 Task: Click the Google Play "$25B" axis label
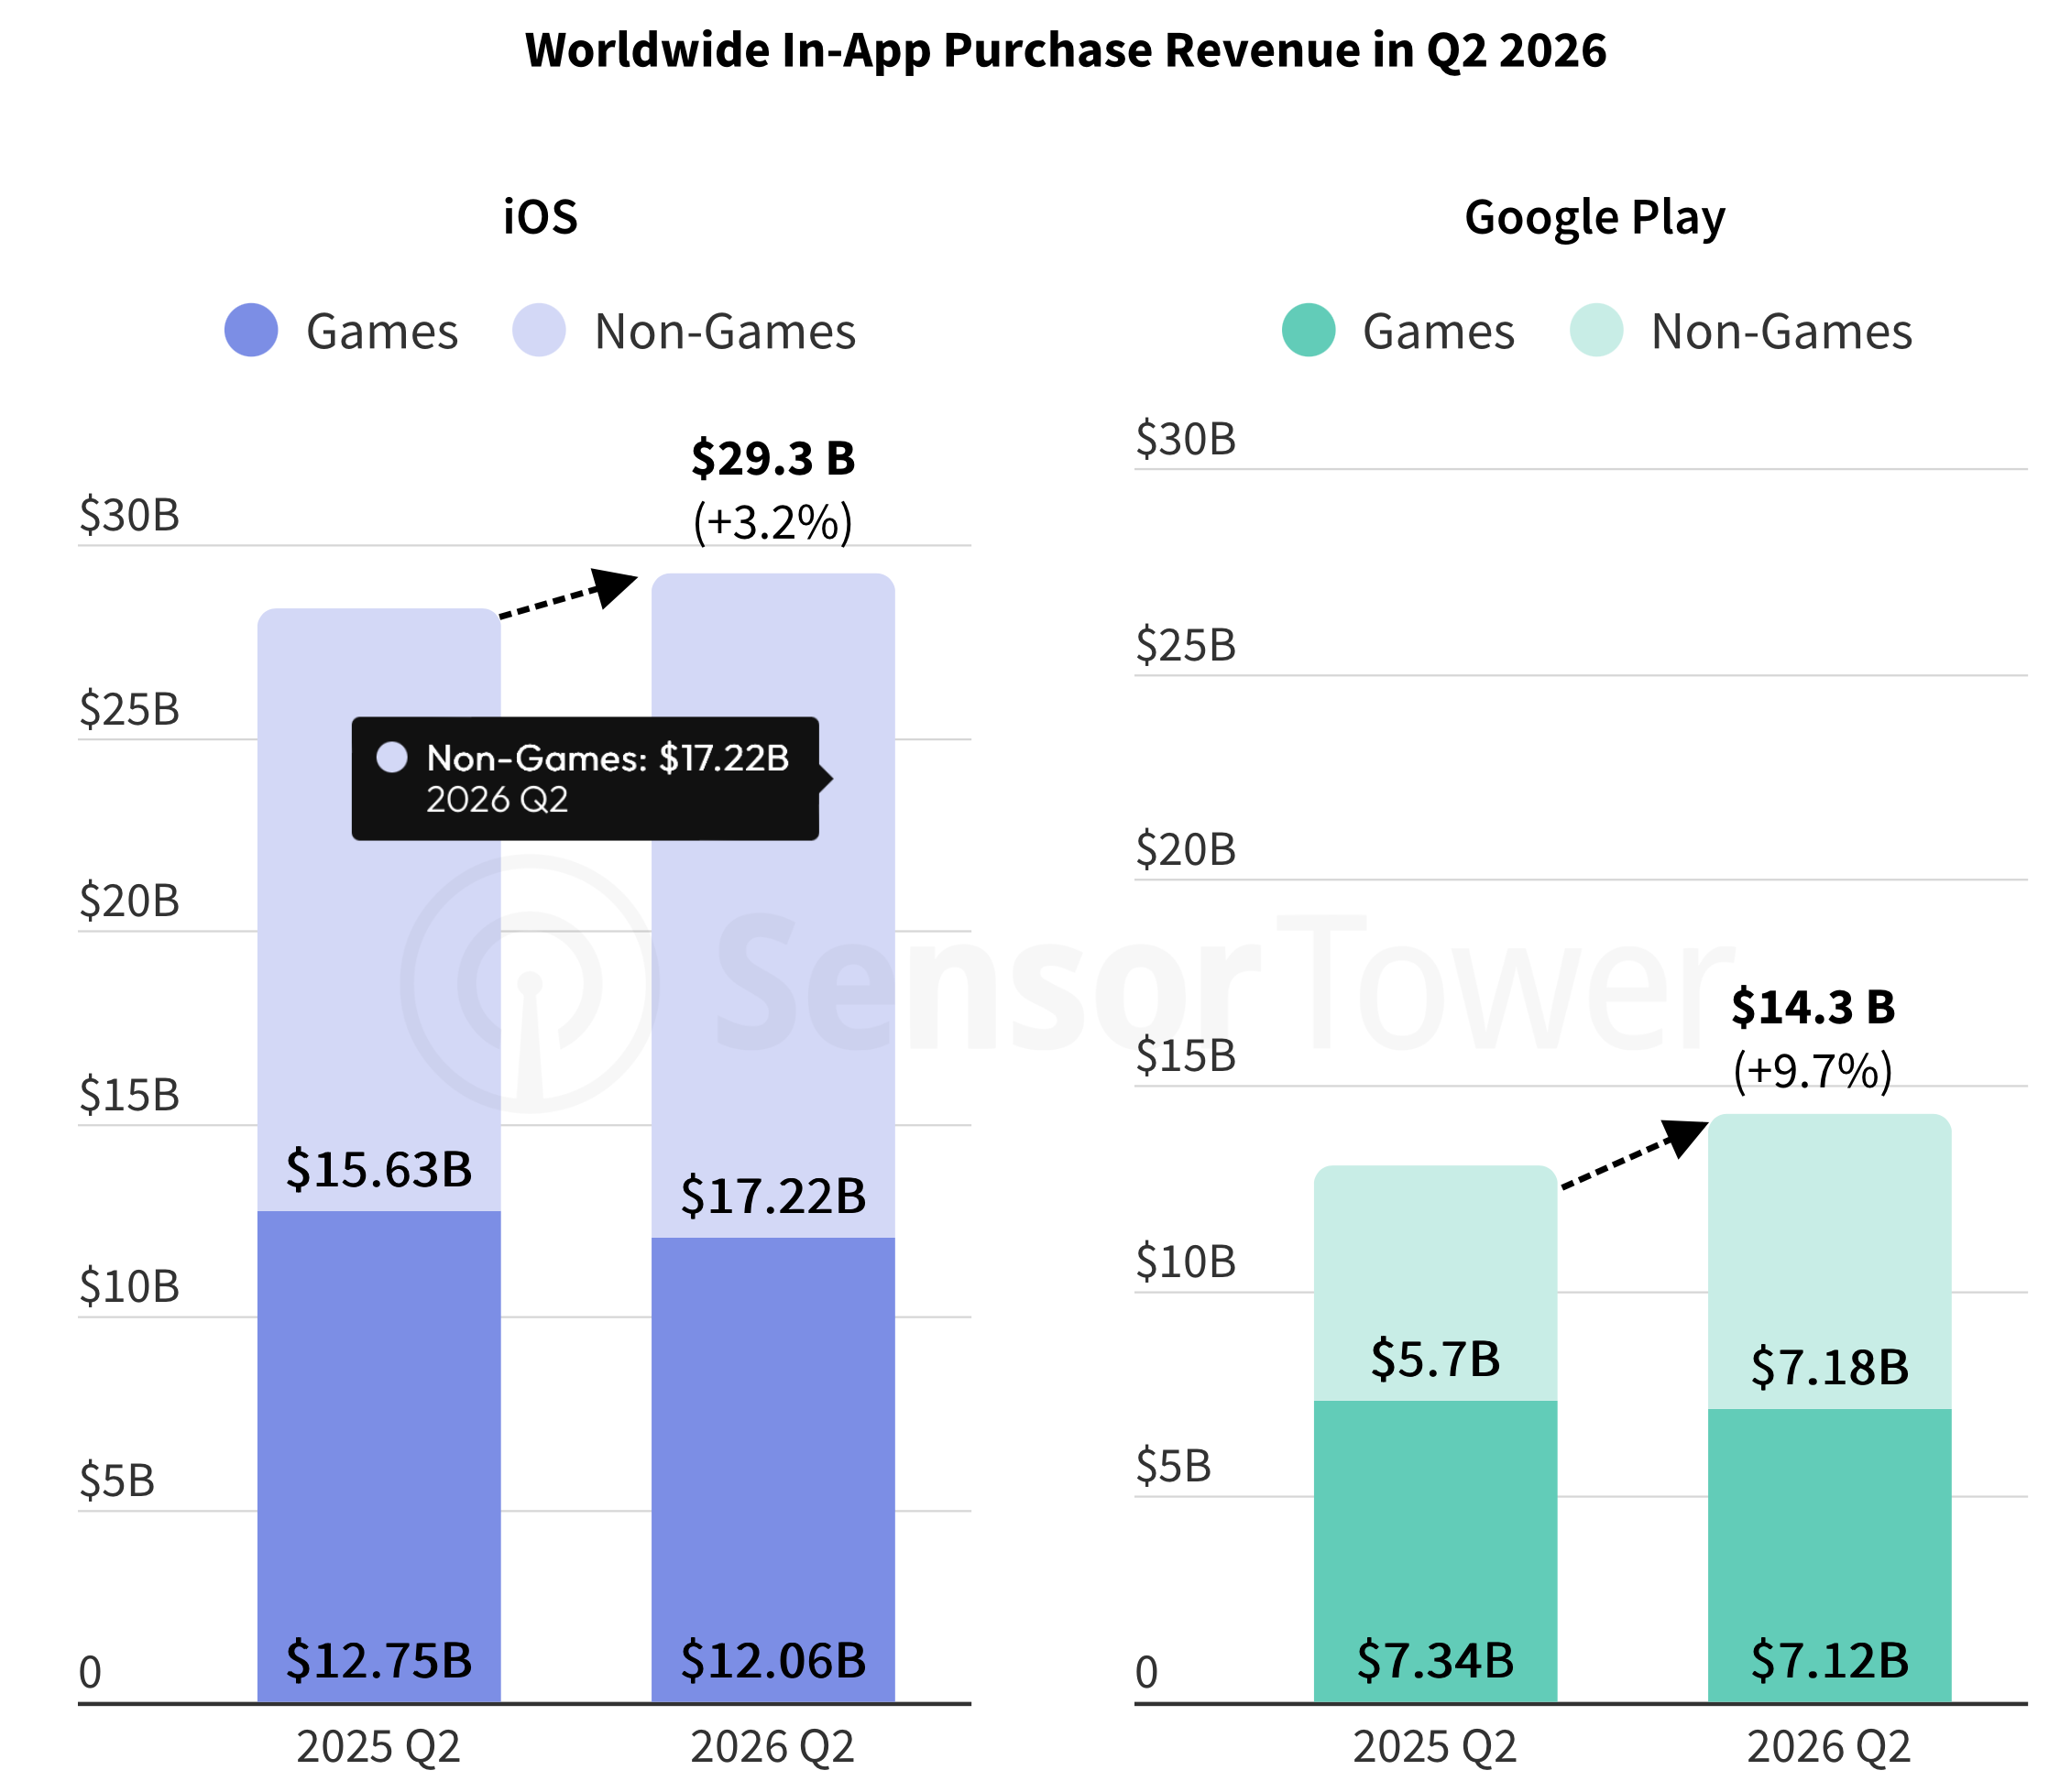pyautogui.click(x=1186, y=646)
